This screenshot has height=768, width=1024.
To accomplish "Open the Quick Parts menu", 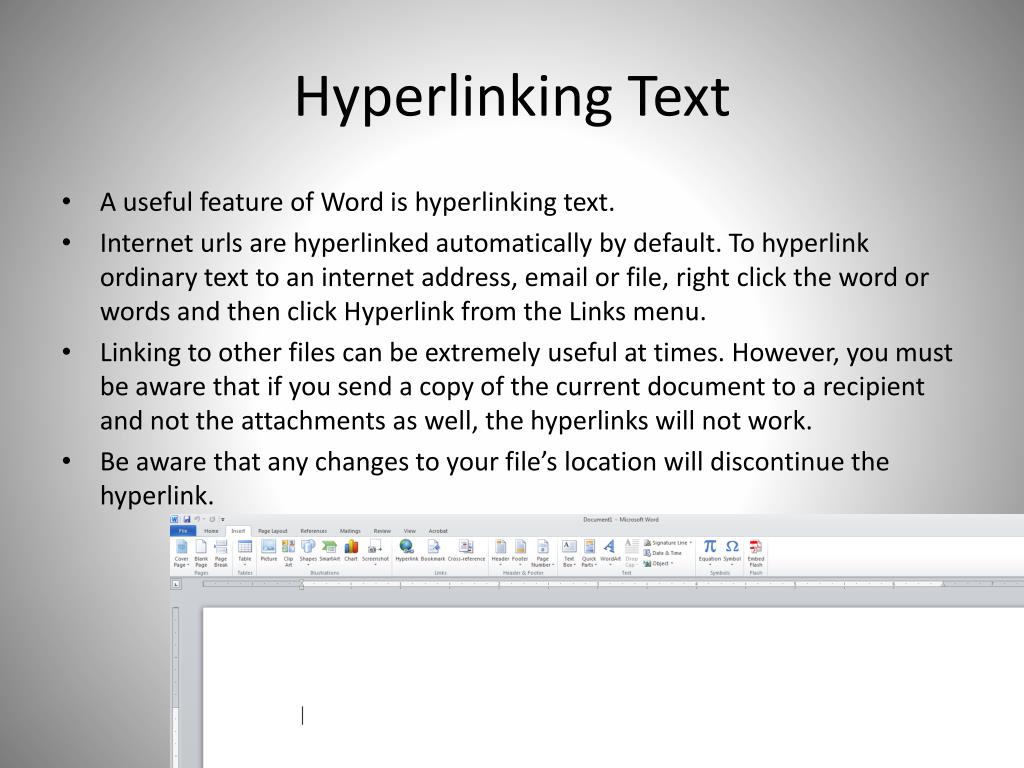I will click(589, 552).
